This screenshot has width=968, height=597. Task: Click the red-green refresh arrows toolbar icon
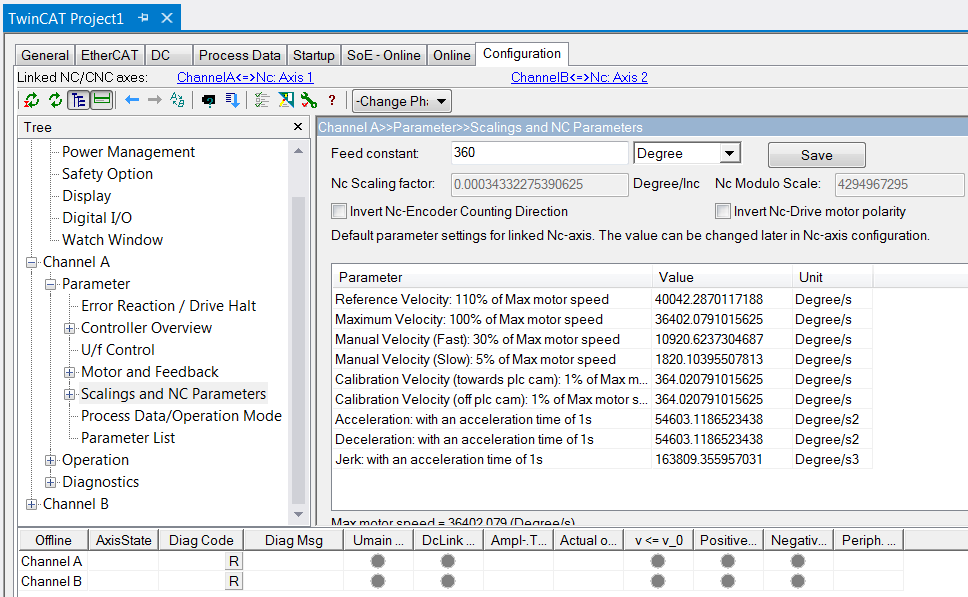[x=31, y=100]
